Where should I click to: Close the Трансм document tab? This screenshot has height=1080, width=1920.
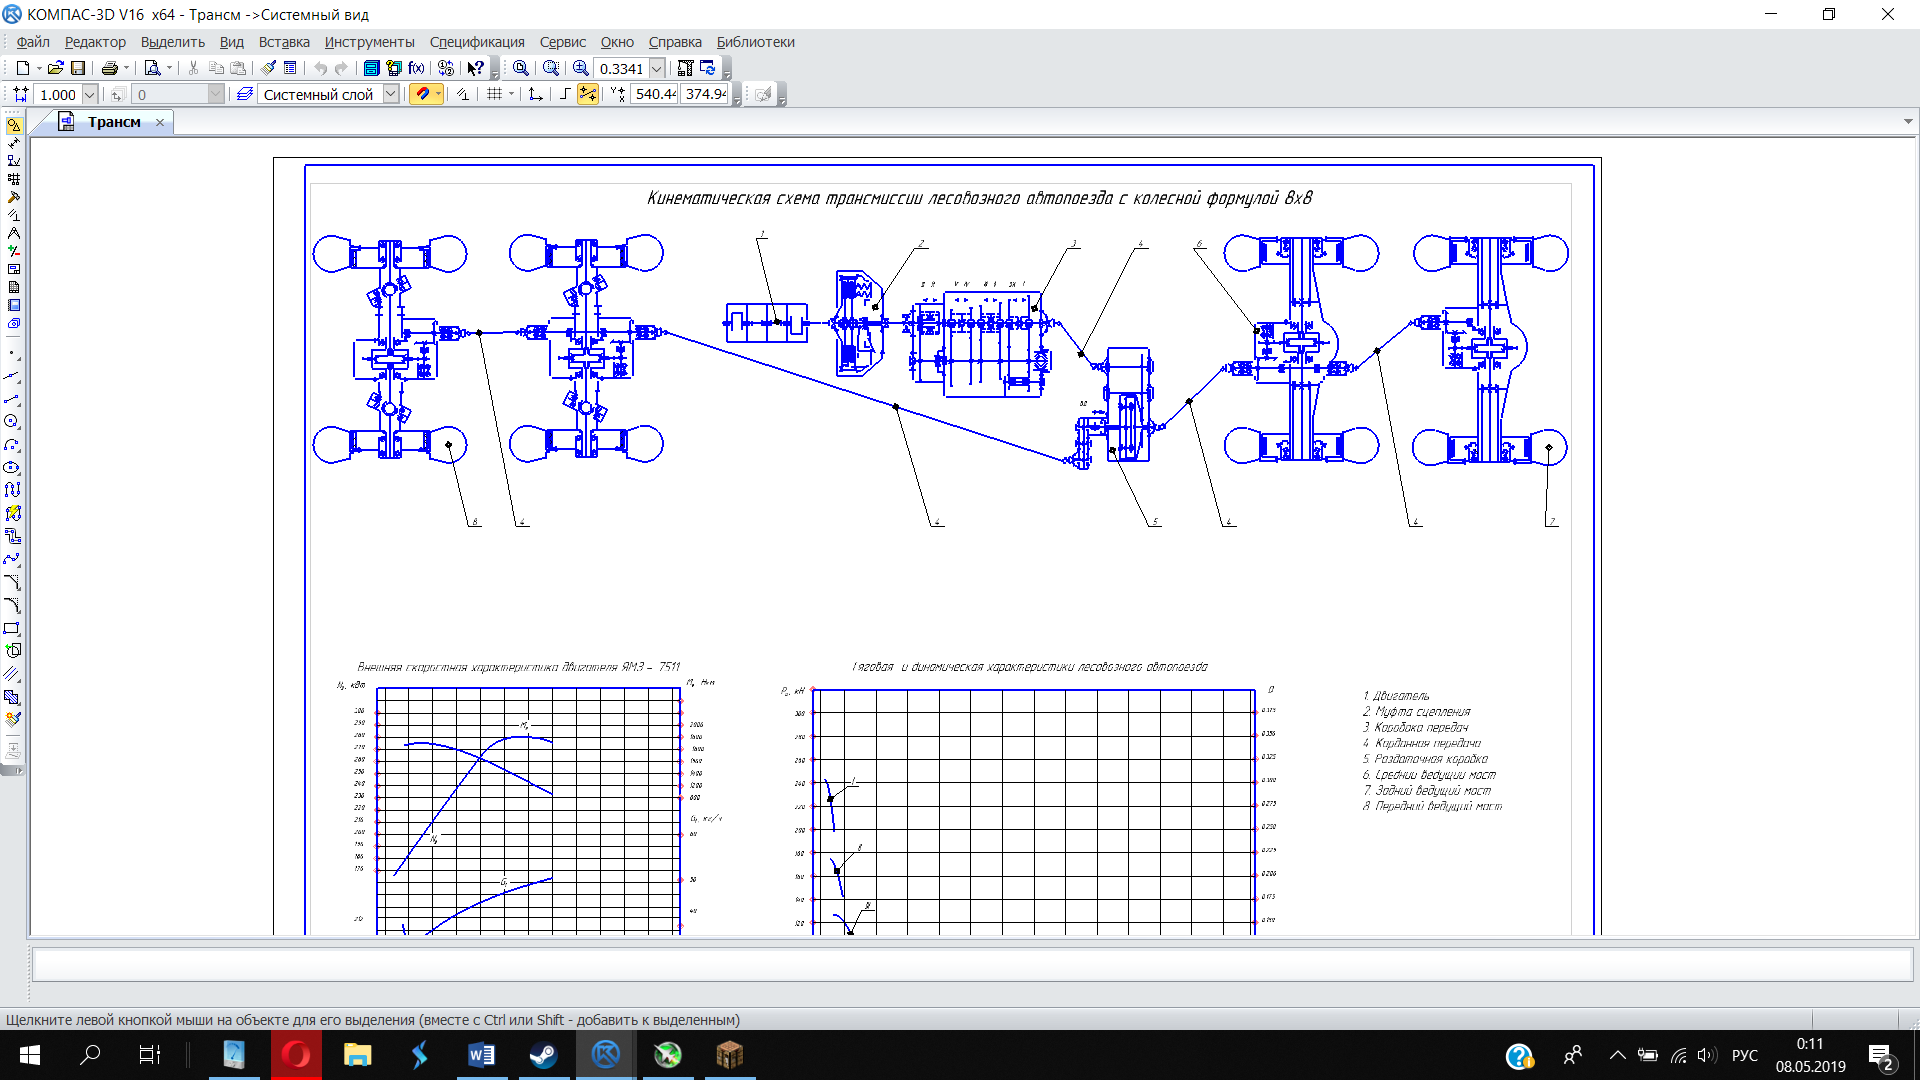click(160, 122)
